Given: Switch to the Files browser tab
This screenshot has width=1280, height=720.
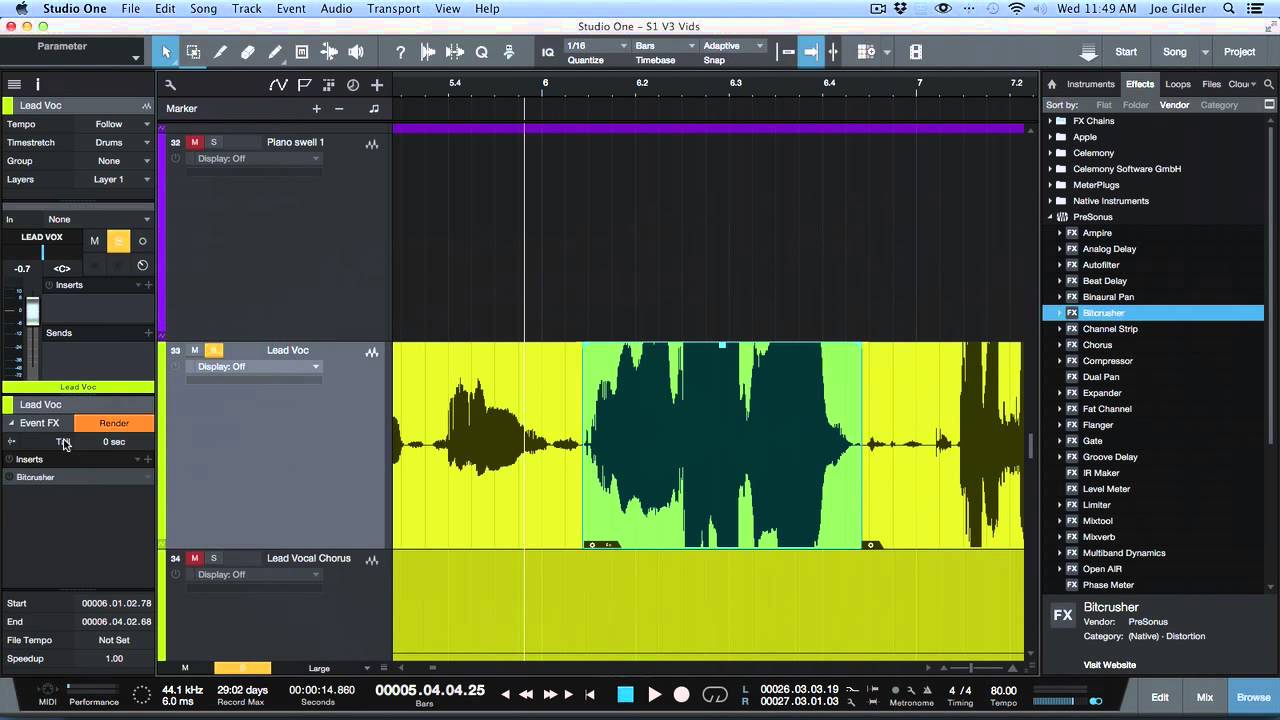Looking at the screenshot, I should [1211, 84].
